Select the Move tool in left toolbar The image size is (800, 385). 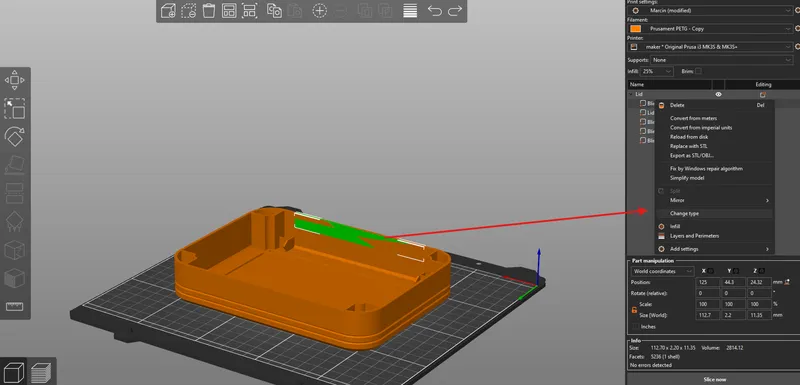[15, 80]
